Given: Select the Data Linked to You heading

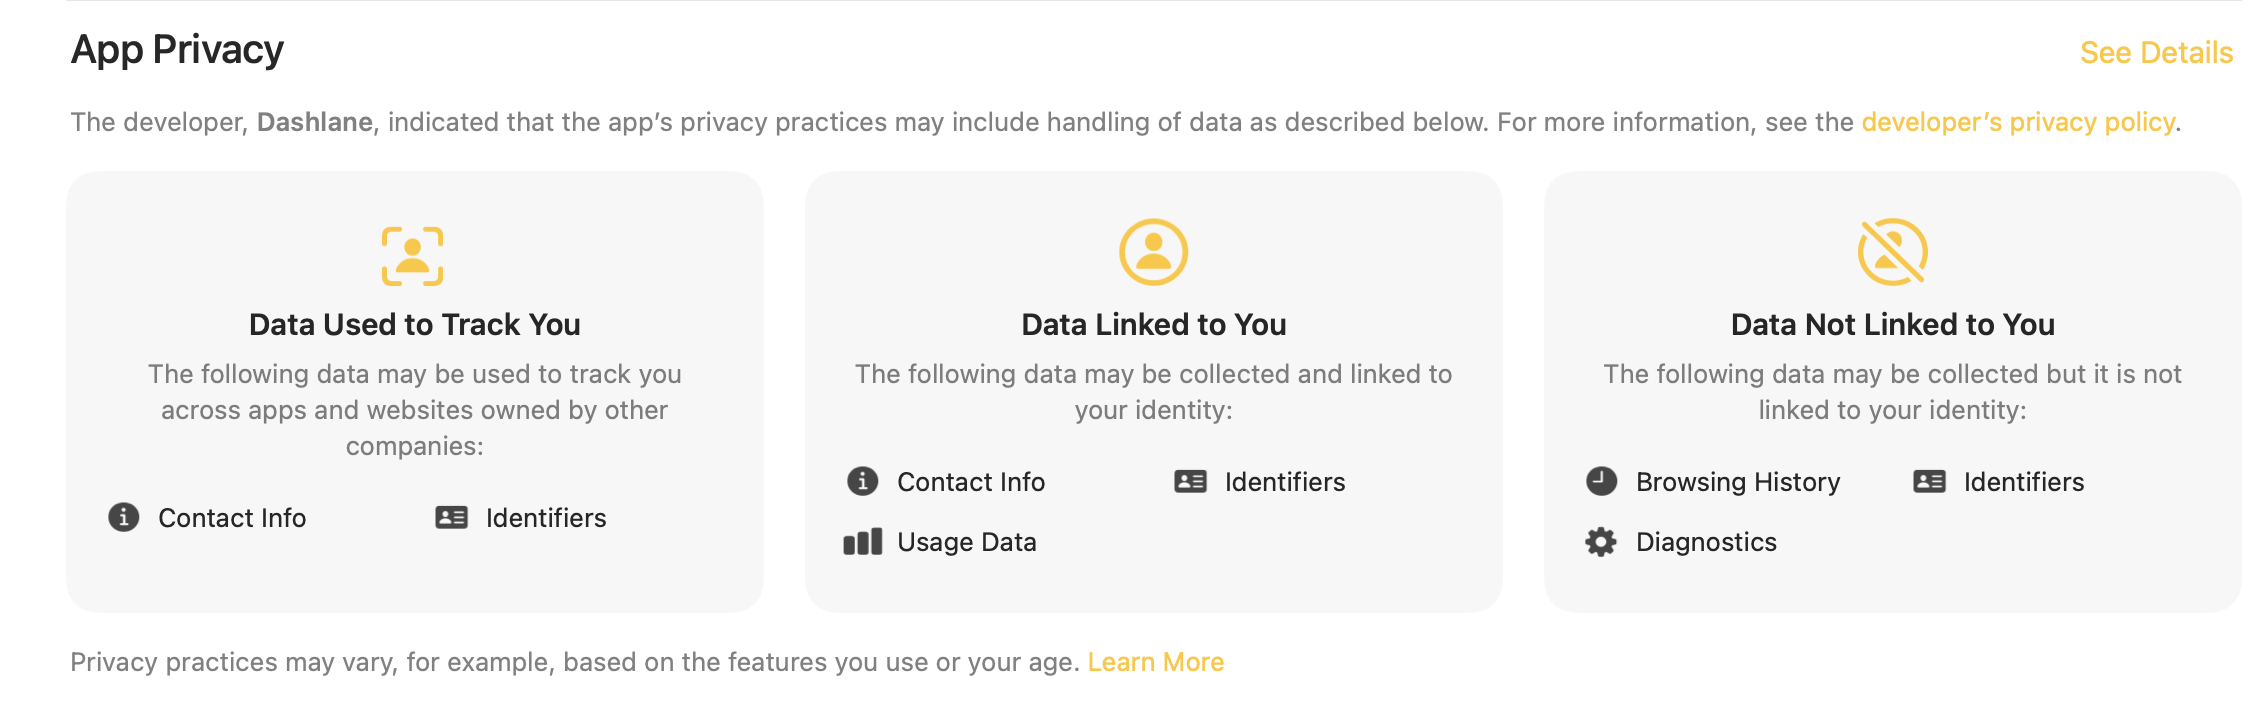Looking at the screenshot, I should click(x=1153, y=325).
